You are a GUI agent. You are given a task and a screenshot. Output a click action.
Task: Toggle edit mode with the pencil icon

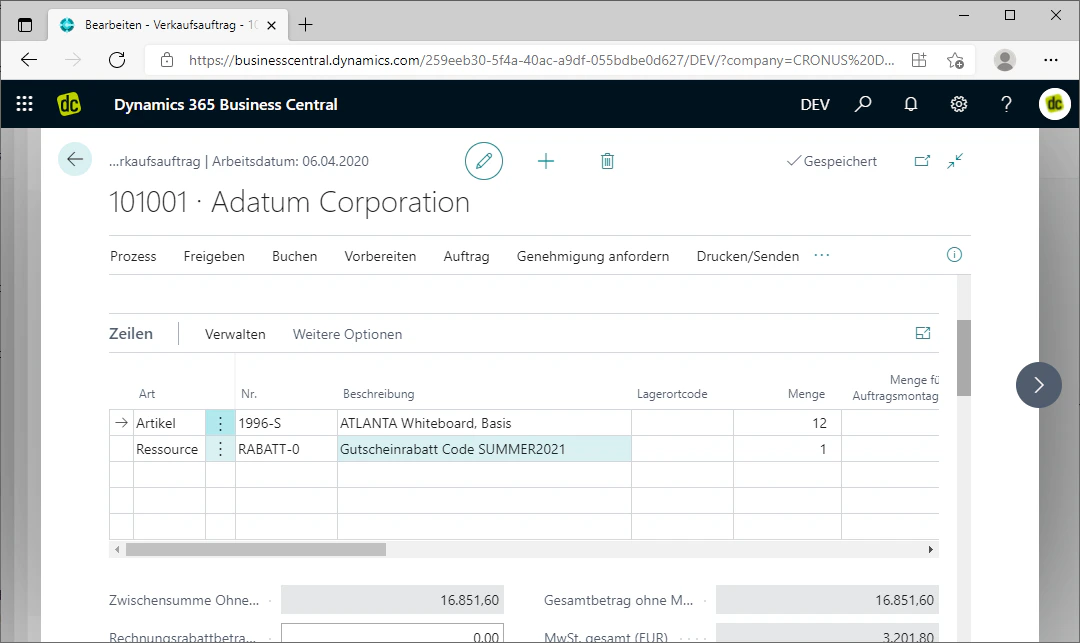484,161
